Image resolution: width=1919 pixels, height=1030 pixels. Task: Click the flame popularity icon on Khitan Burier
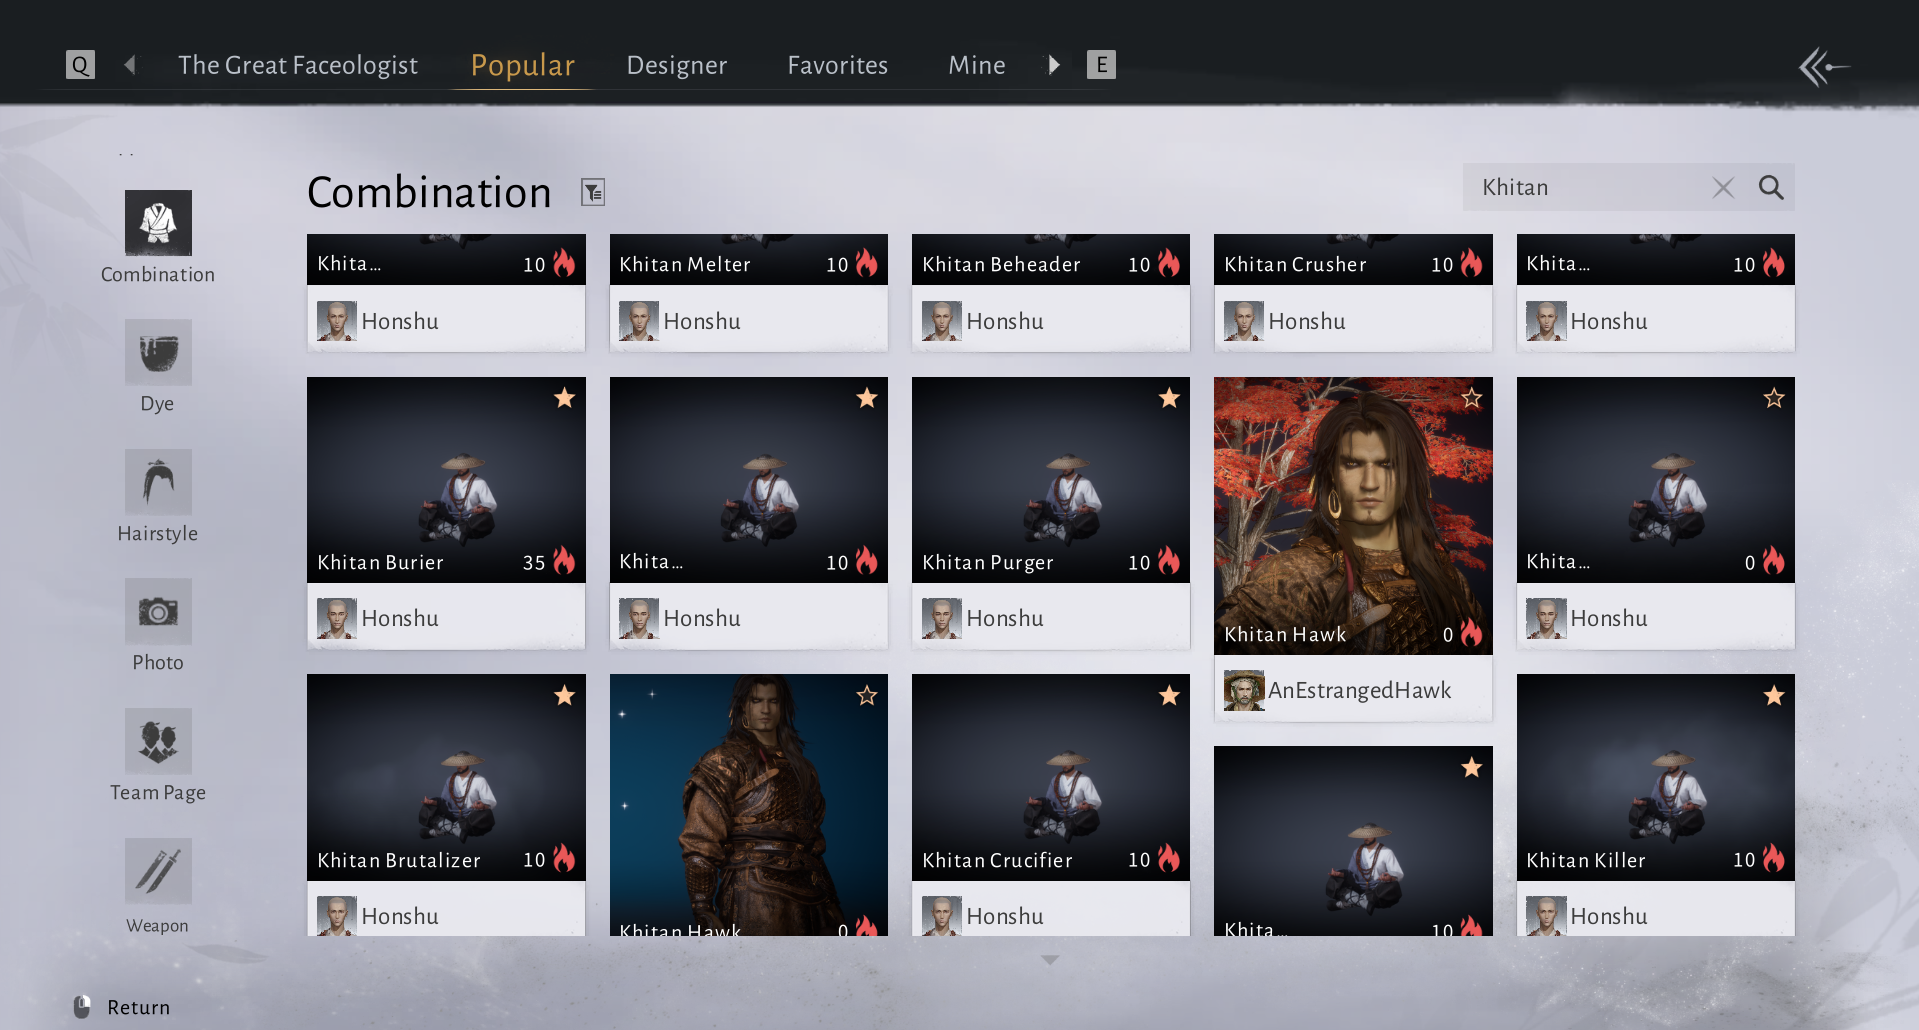pos(565,561)
